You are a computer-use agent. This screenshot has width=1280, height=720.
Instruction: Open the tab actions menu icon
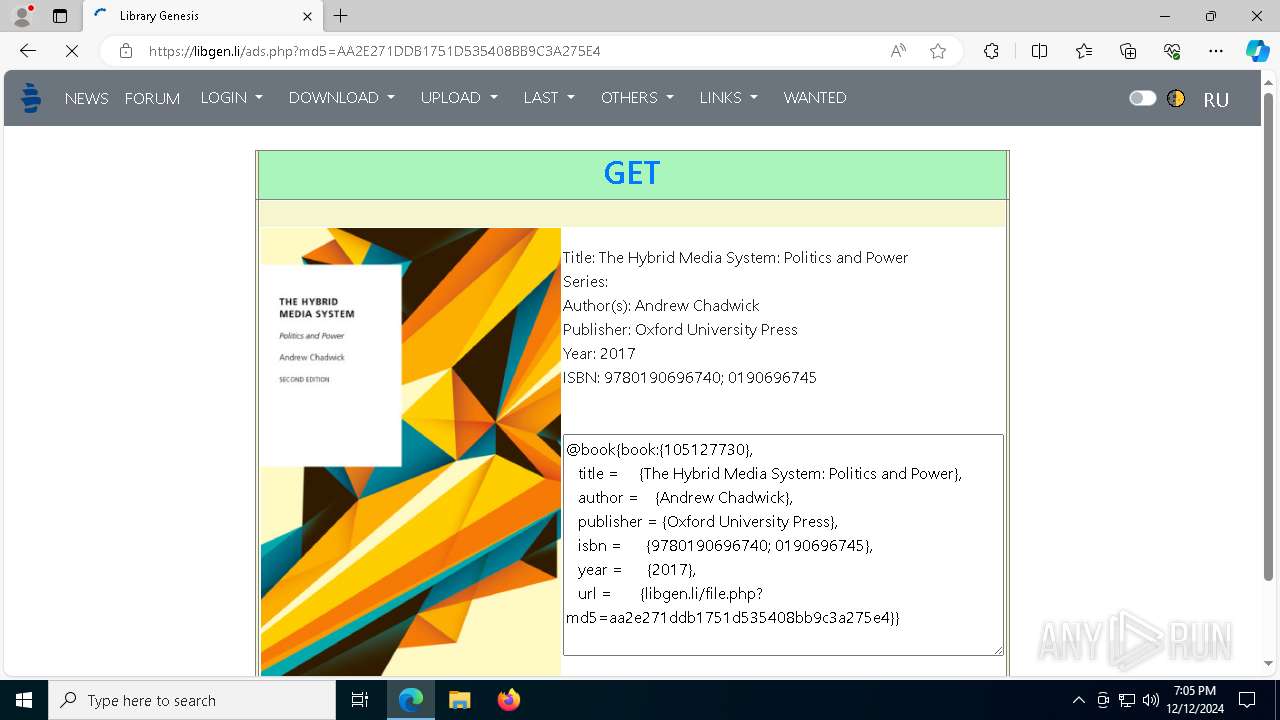tap(60, 16)
